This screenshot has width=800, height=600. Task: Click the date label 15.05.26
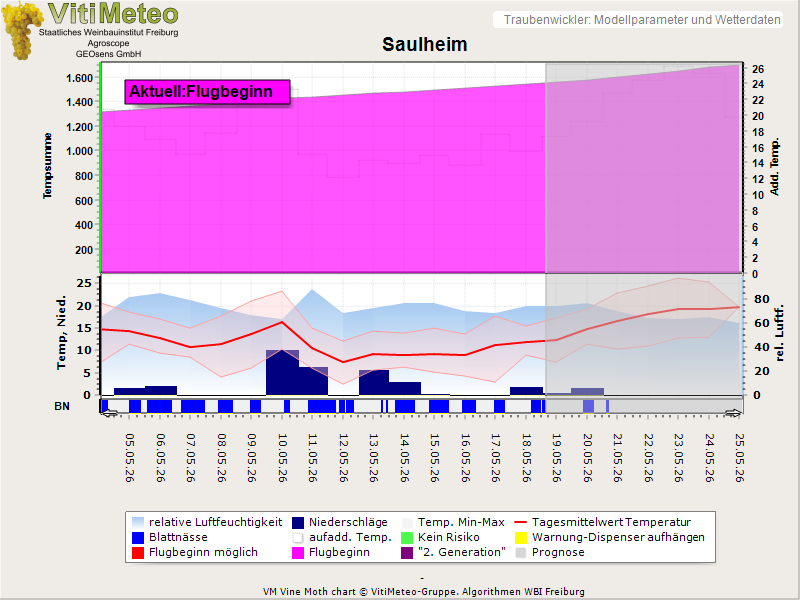point(434,458)
